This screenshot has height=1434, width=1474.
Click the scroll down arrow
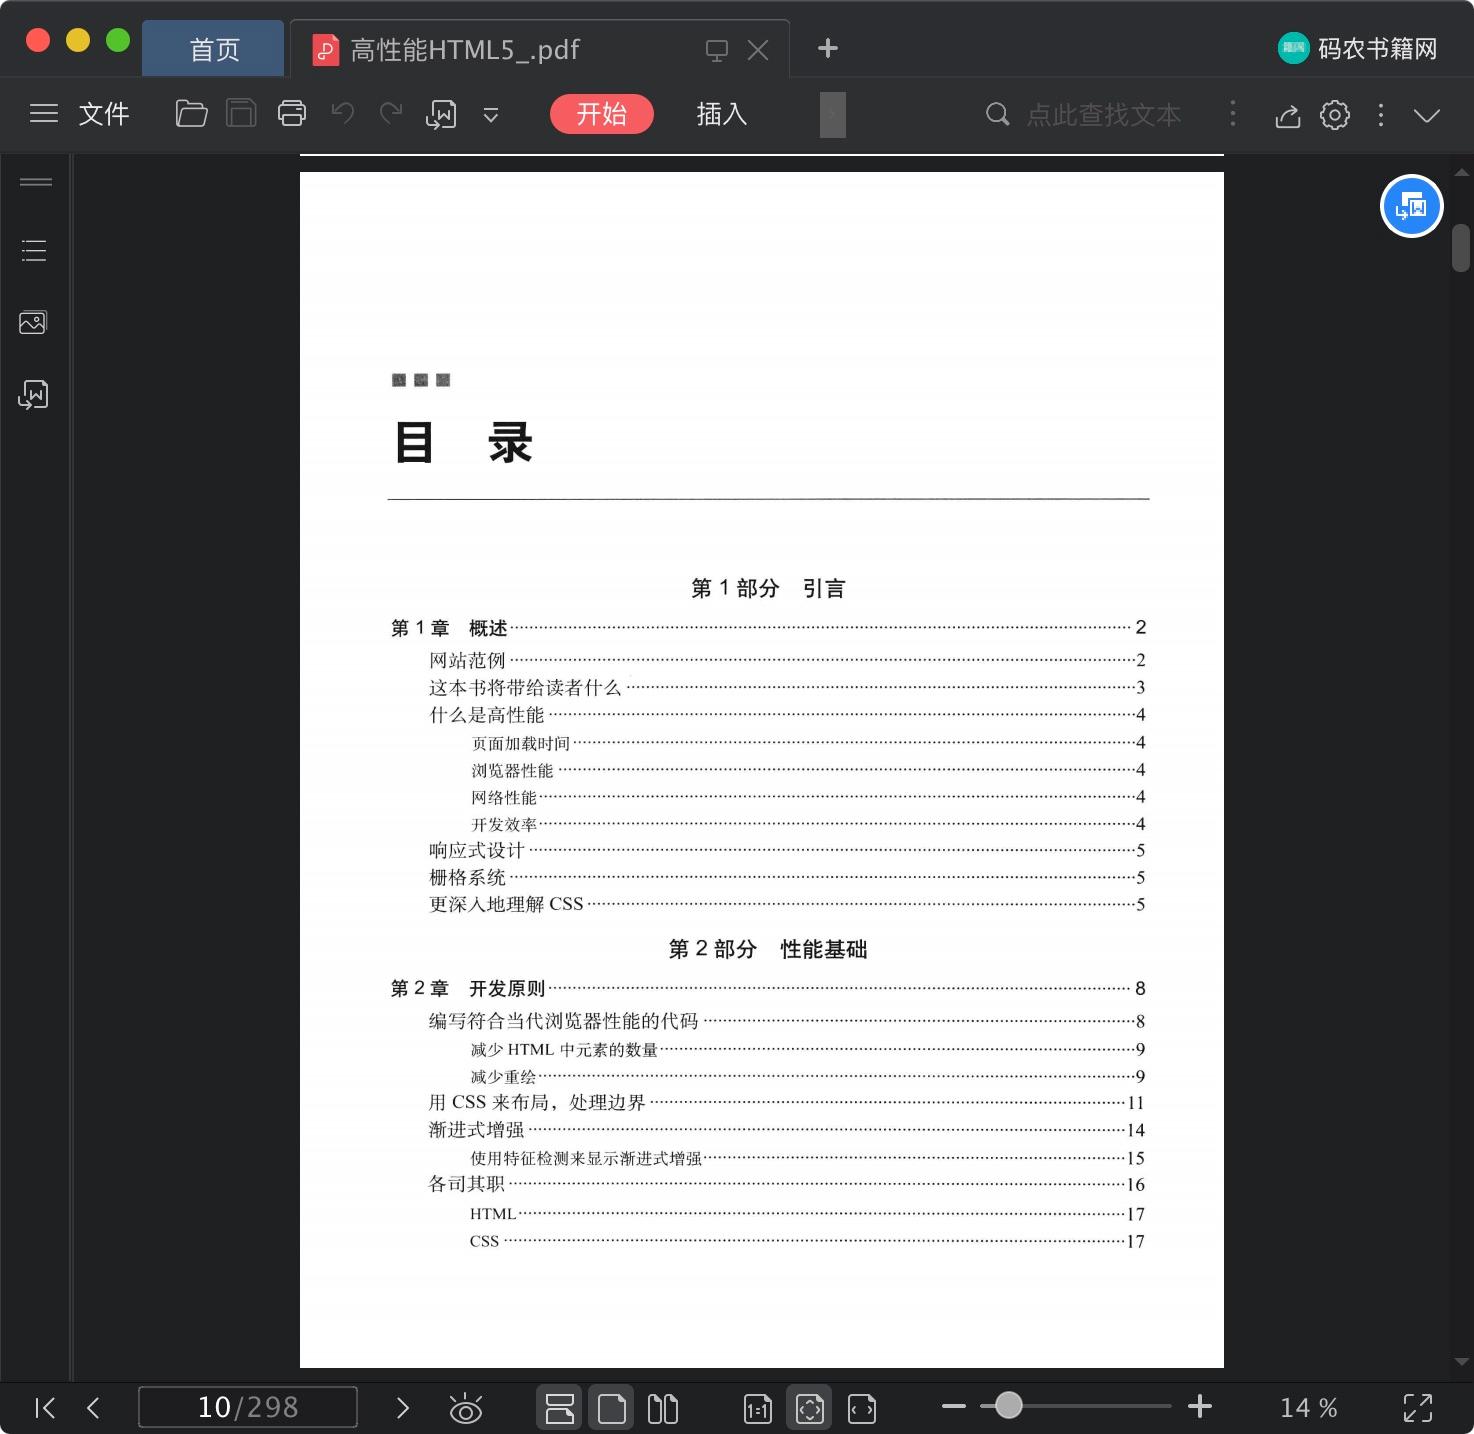pos(1461,1361)
